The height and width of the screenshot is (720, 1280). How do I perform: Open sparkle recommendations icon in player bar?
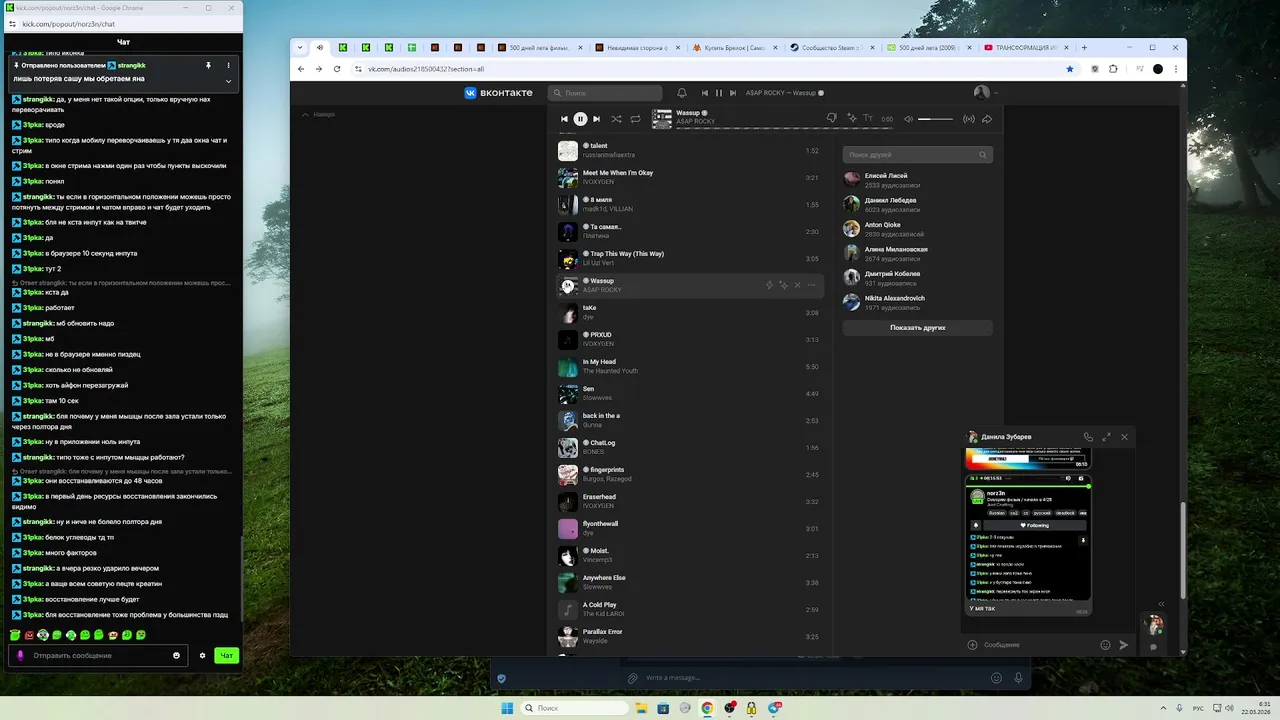pyautogui.click(x=851, y=118)
